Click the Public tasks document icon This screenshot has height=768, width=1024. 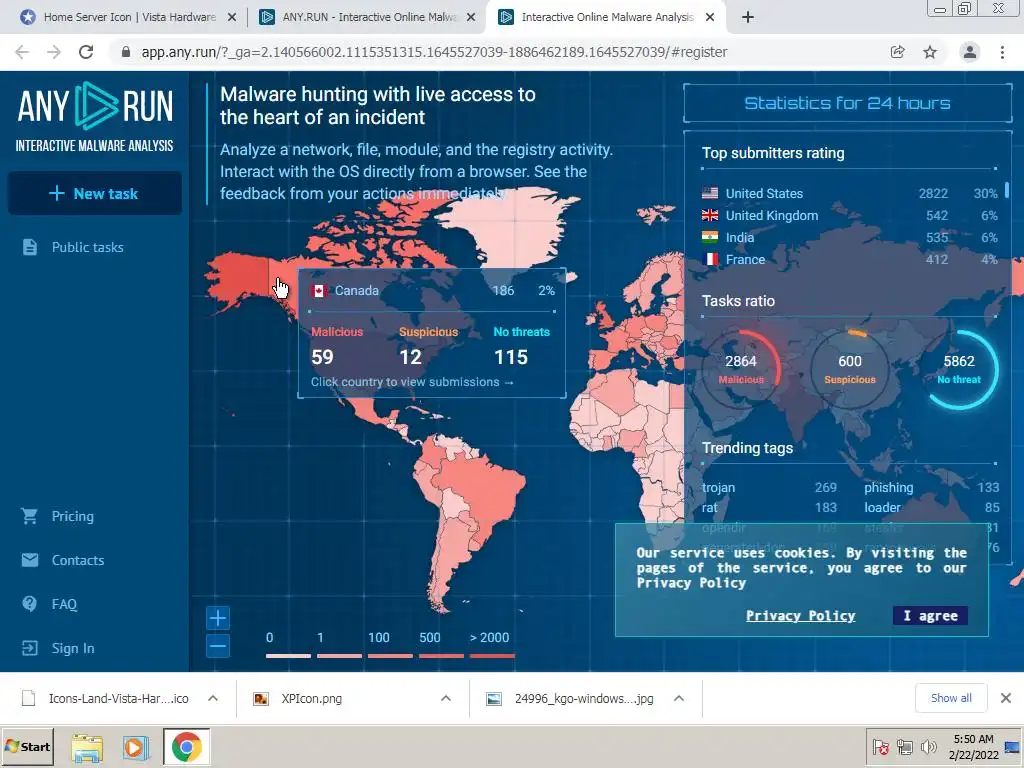click(29, 247)
